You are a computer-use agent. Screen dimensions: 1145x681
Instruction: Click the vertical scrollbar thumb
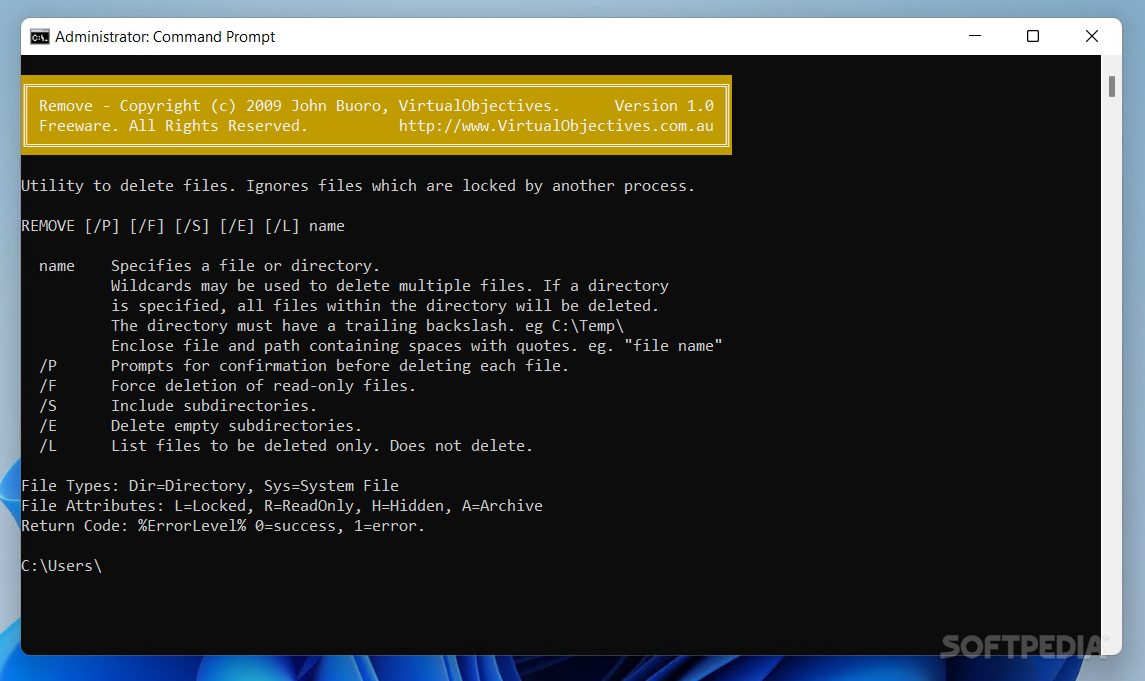1111,86
